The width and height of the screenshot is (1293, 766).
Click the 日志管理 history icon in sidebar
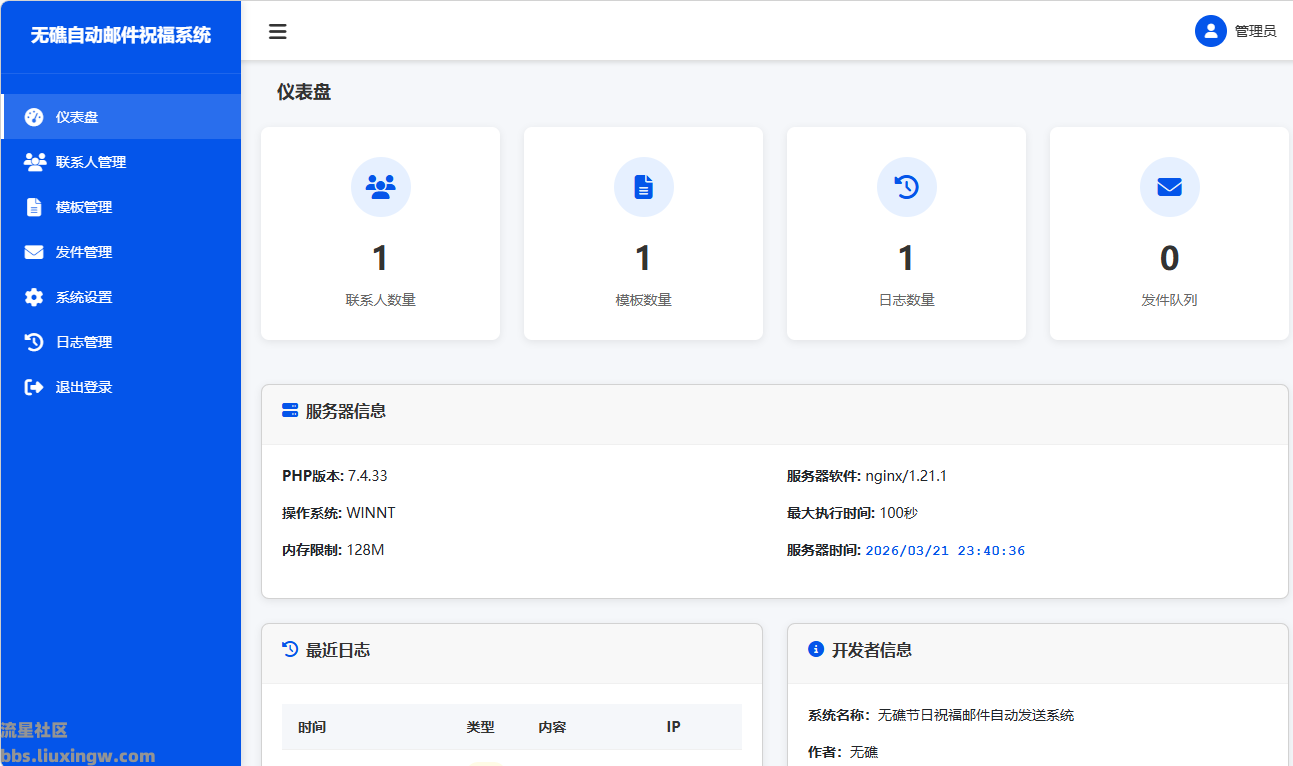[34, 342]
